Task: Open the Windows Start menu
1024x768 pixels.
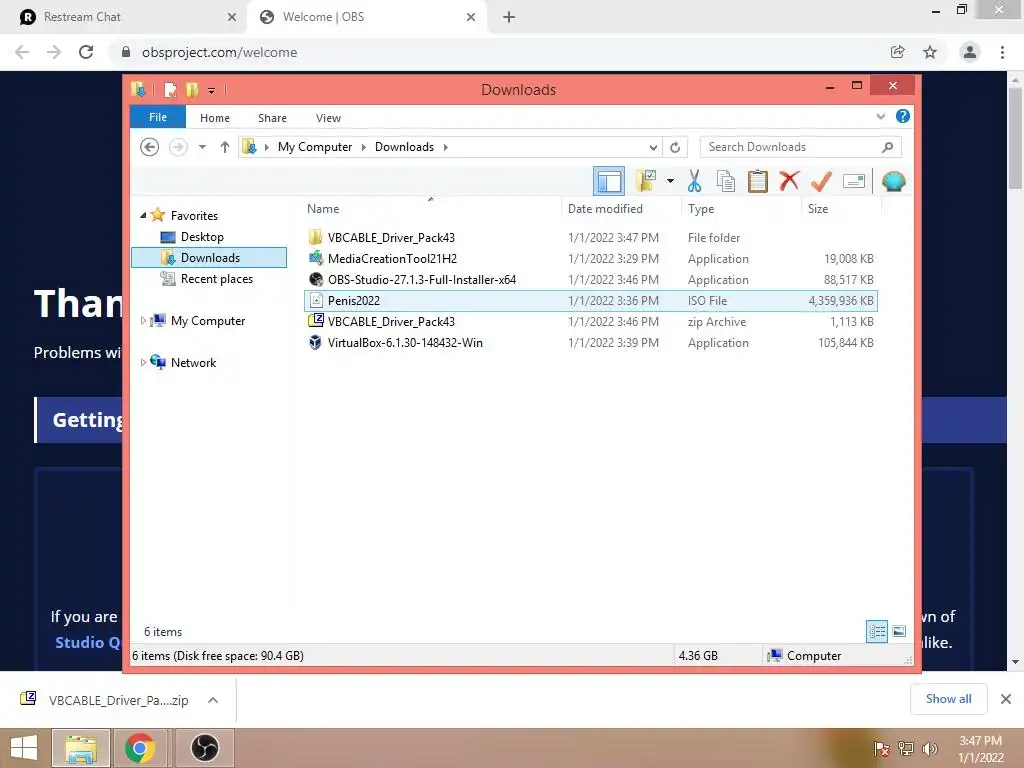Action: (x=24, y=748)
